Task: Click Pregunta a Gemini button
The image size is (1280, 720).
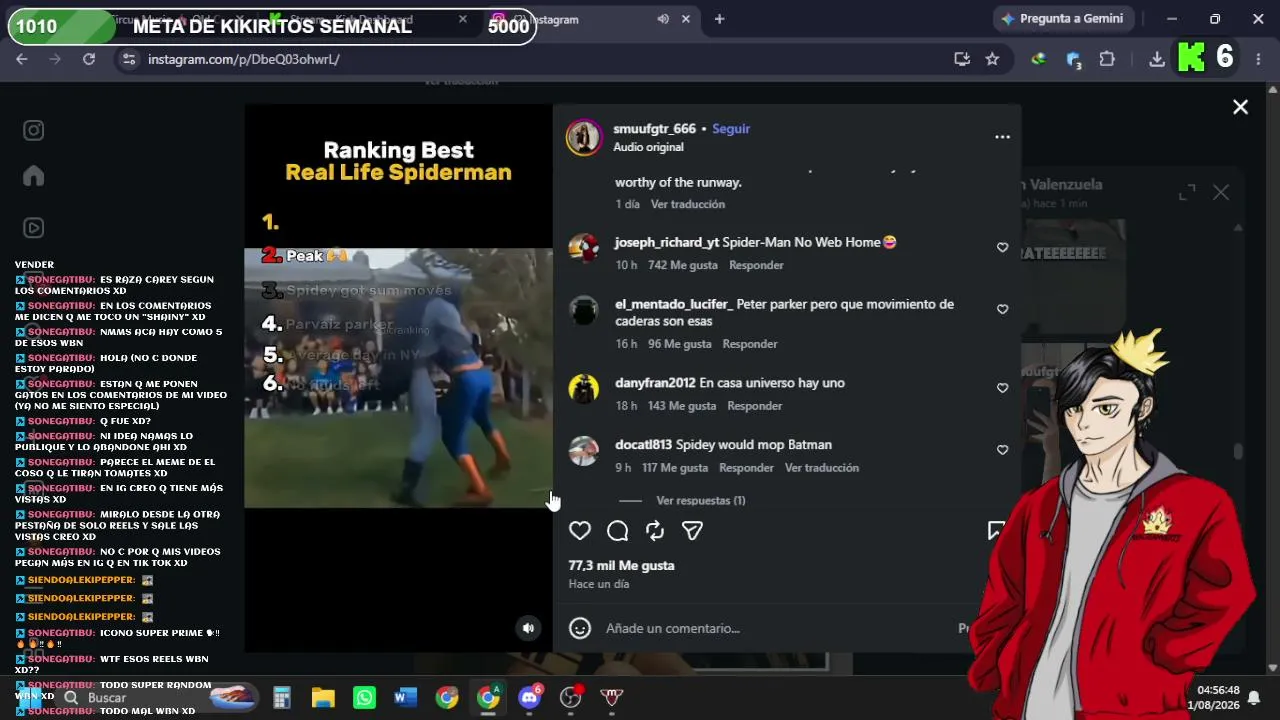Action: [x=1061, y=19]
